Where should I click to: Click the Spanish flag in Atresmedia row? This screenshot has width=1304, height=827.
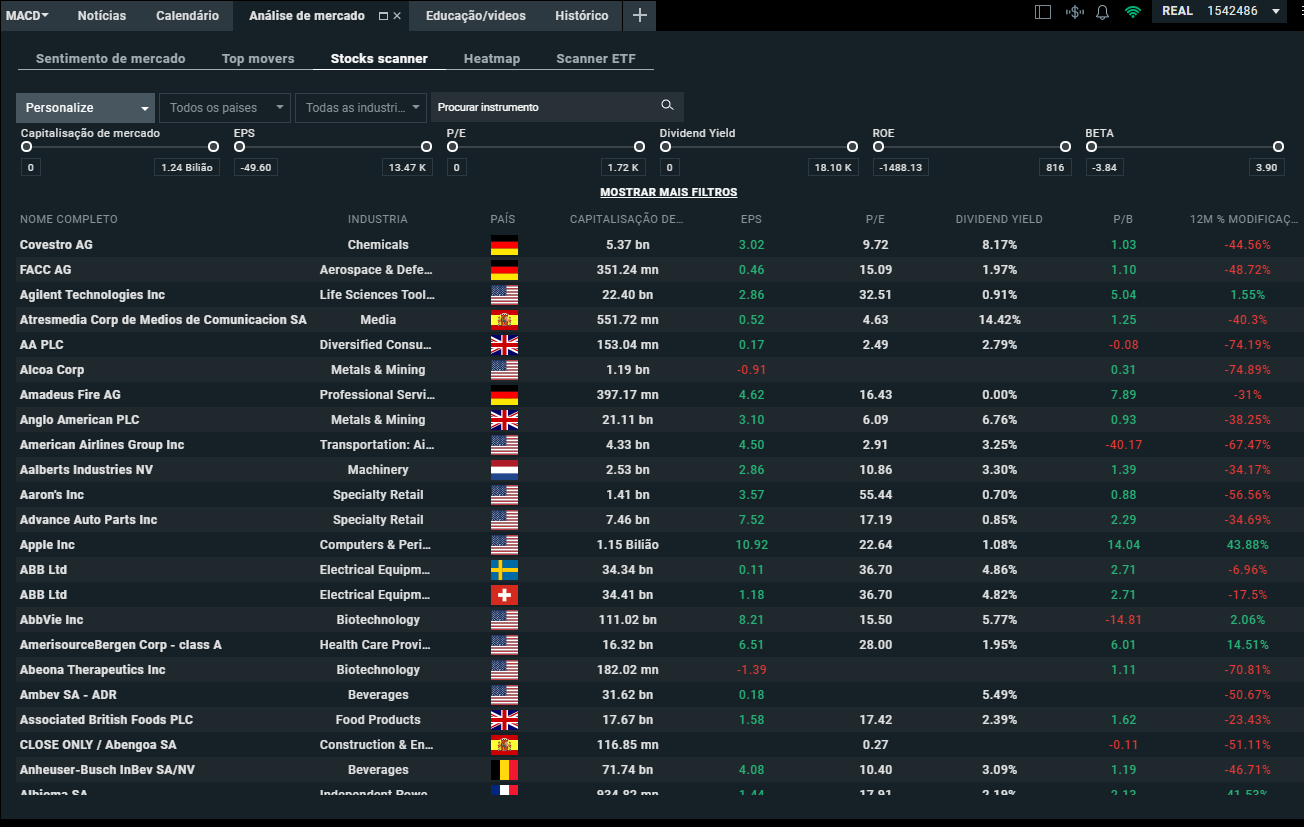coord(504,320)
